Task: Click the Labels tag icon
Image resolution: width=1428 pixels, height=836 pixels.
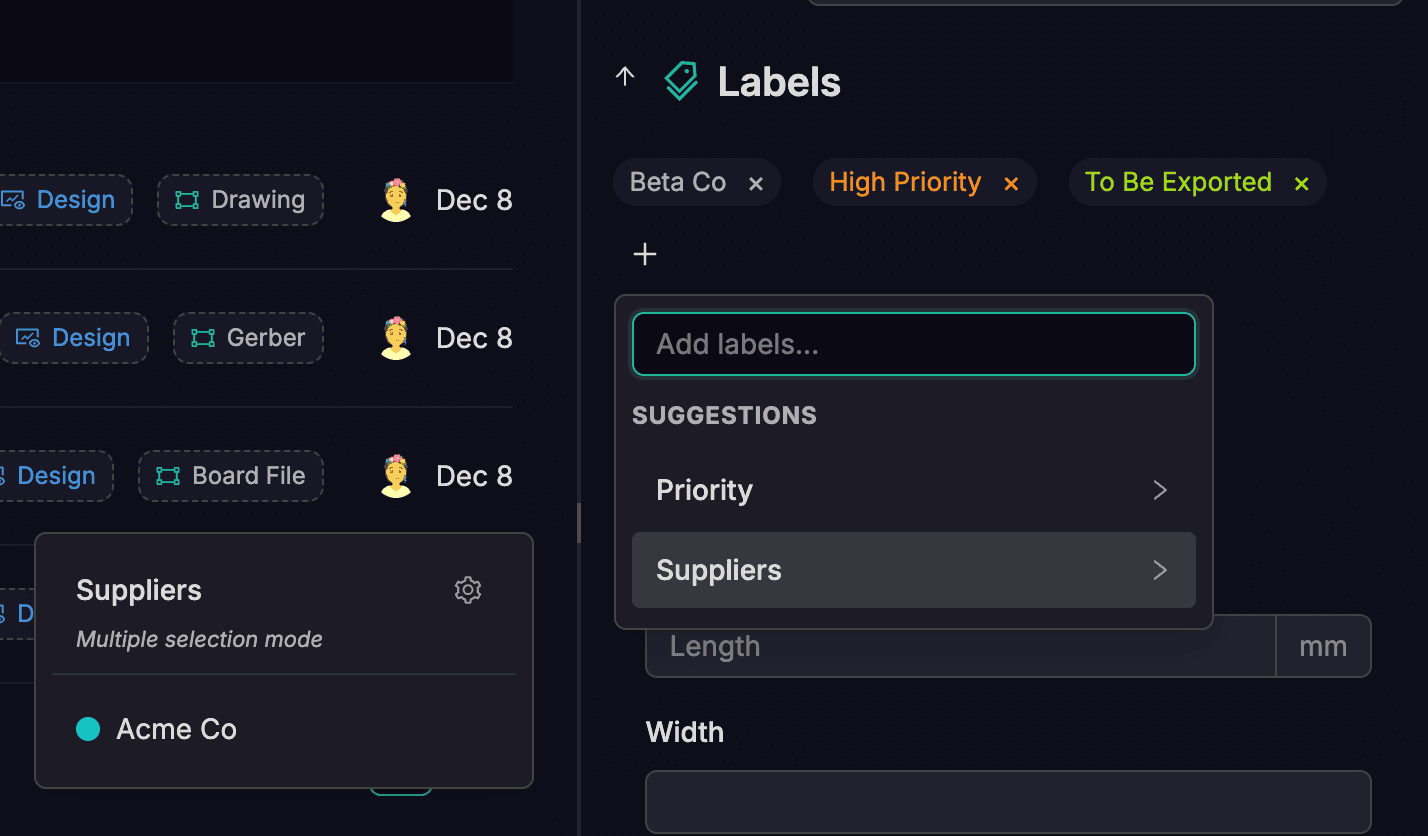Action: click(681, 81)
